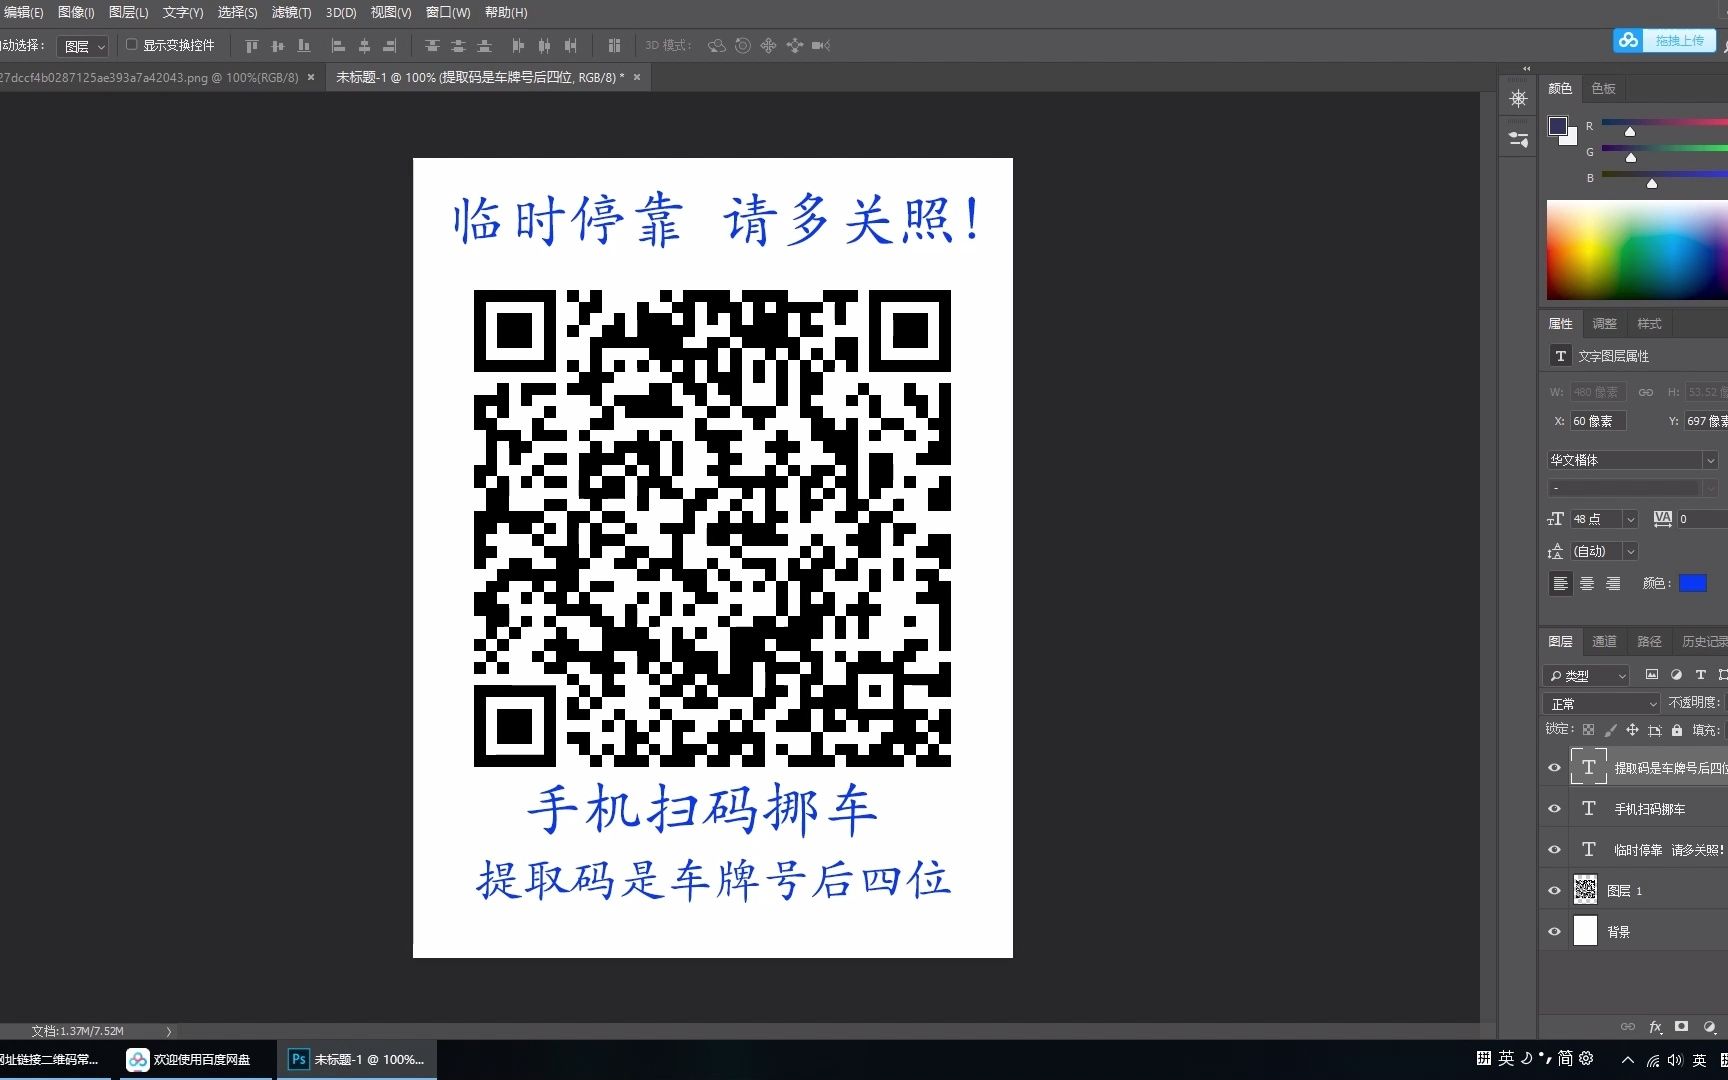Open the 图像(I) menu
This screenshot has width=1728, height=1080.
click(x=76, y=12)
